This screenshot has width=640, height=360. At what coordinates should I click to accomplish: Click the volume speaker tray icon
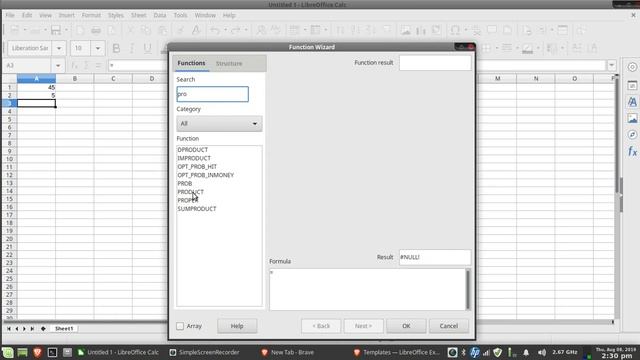(x=542, y=352)
